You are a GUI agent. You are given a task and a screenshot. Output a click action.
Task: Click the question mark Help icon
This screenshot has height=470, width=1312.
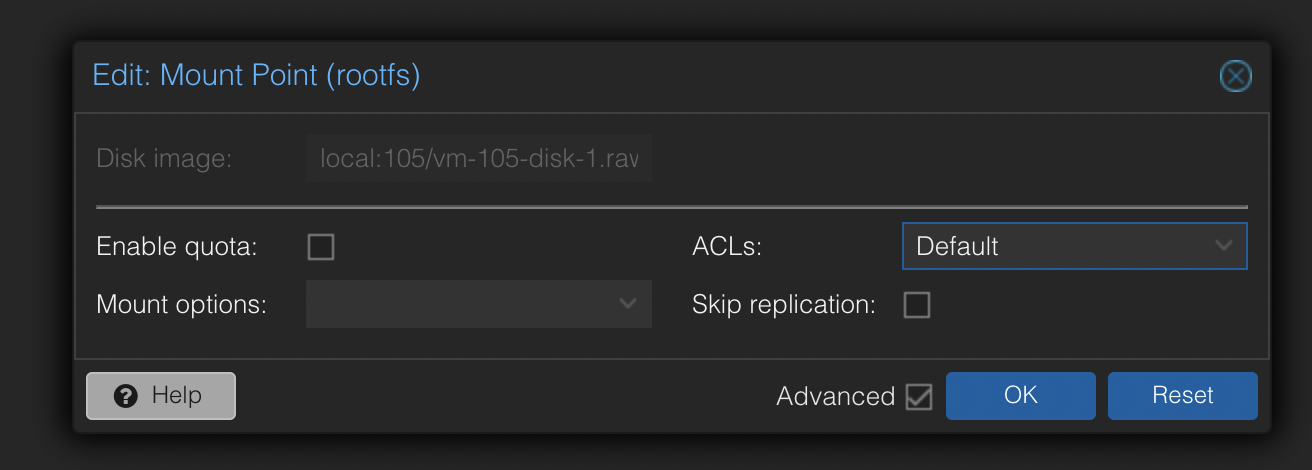pos(126,396)
